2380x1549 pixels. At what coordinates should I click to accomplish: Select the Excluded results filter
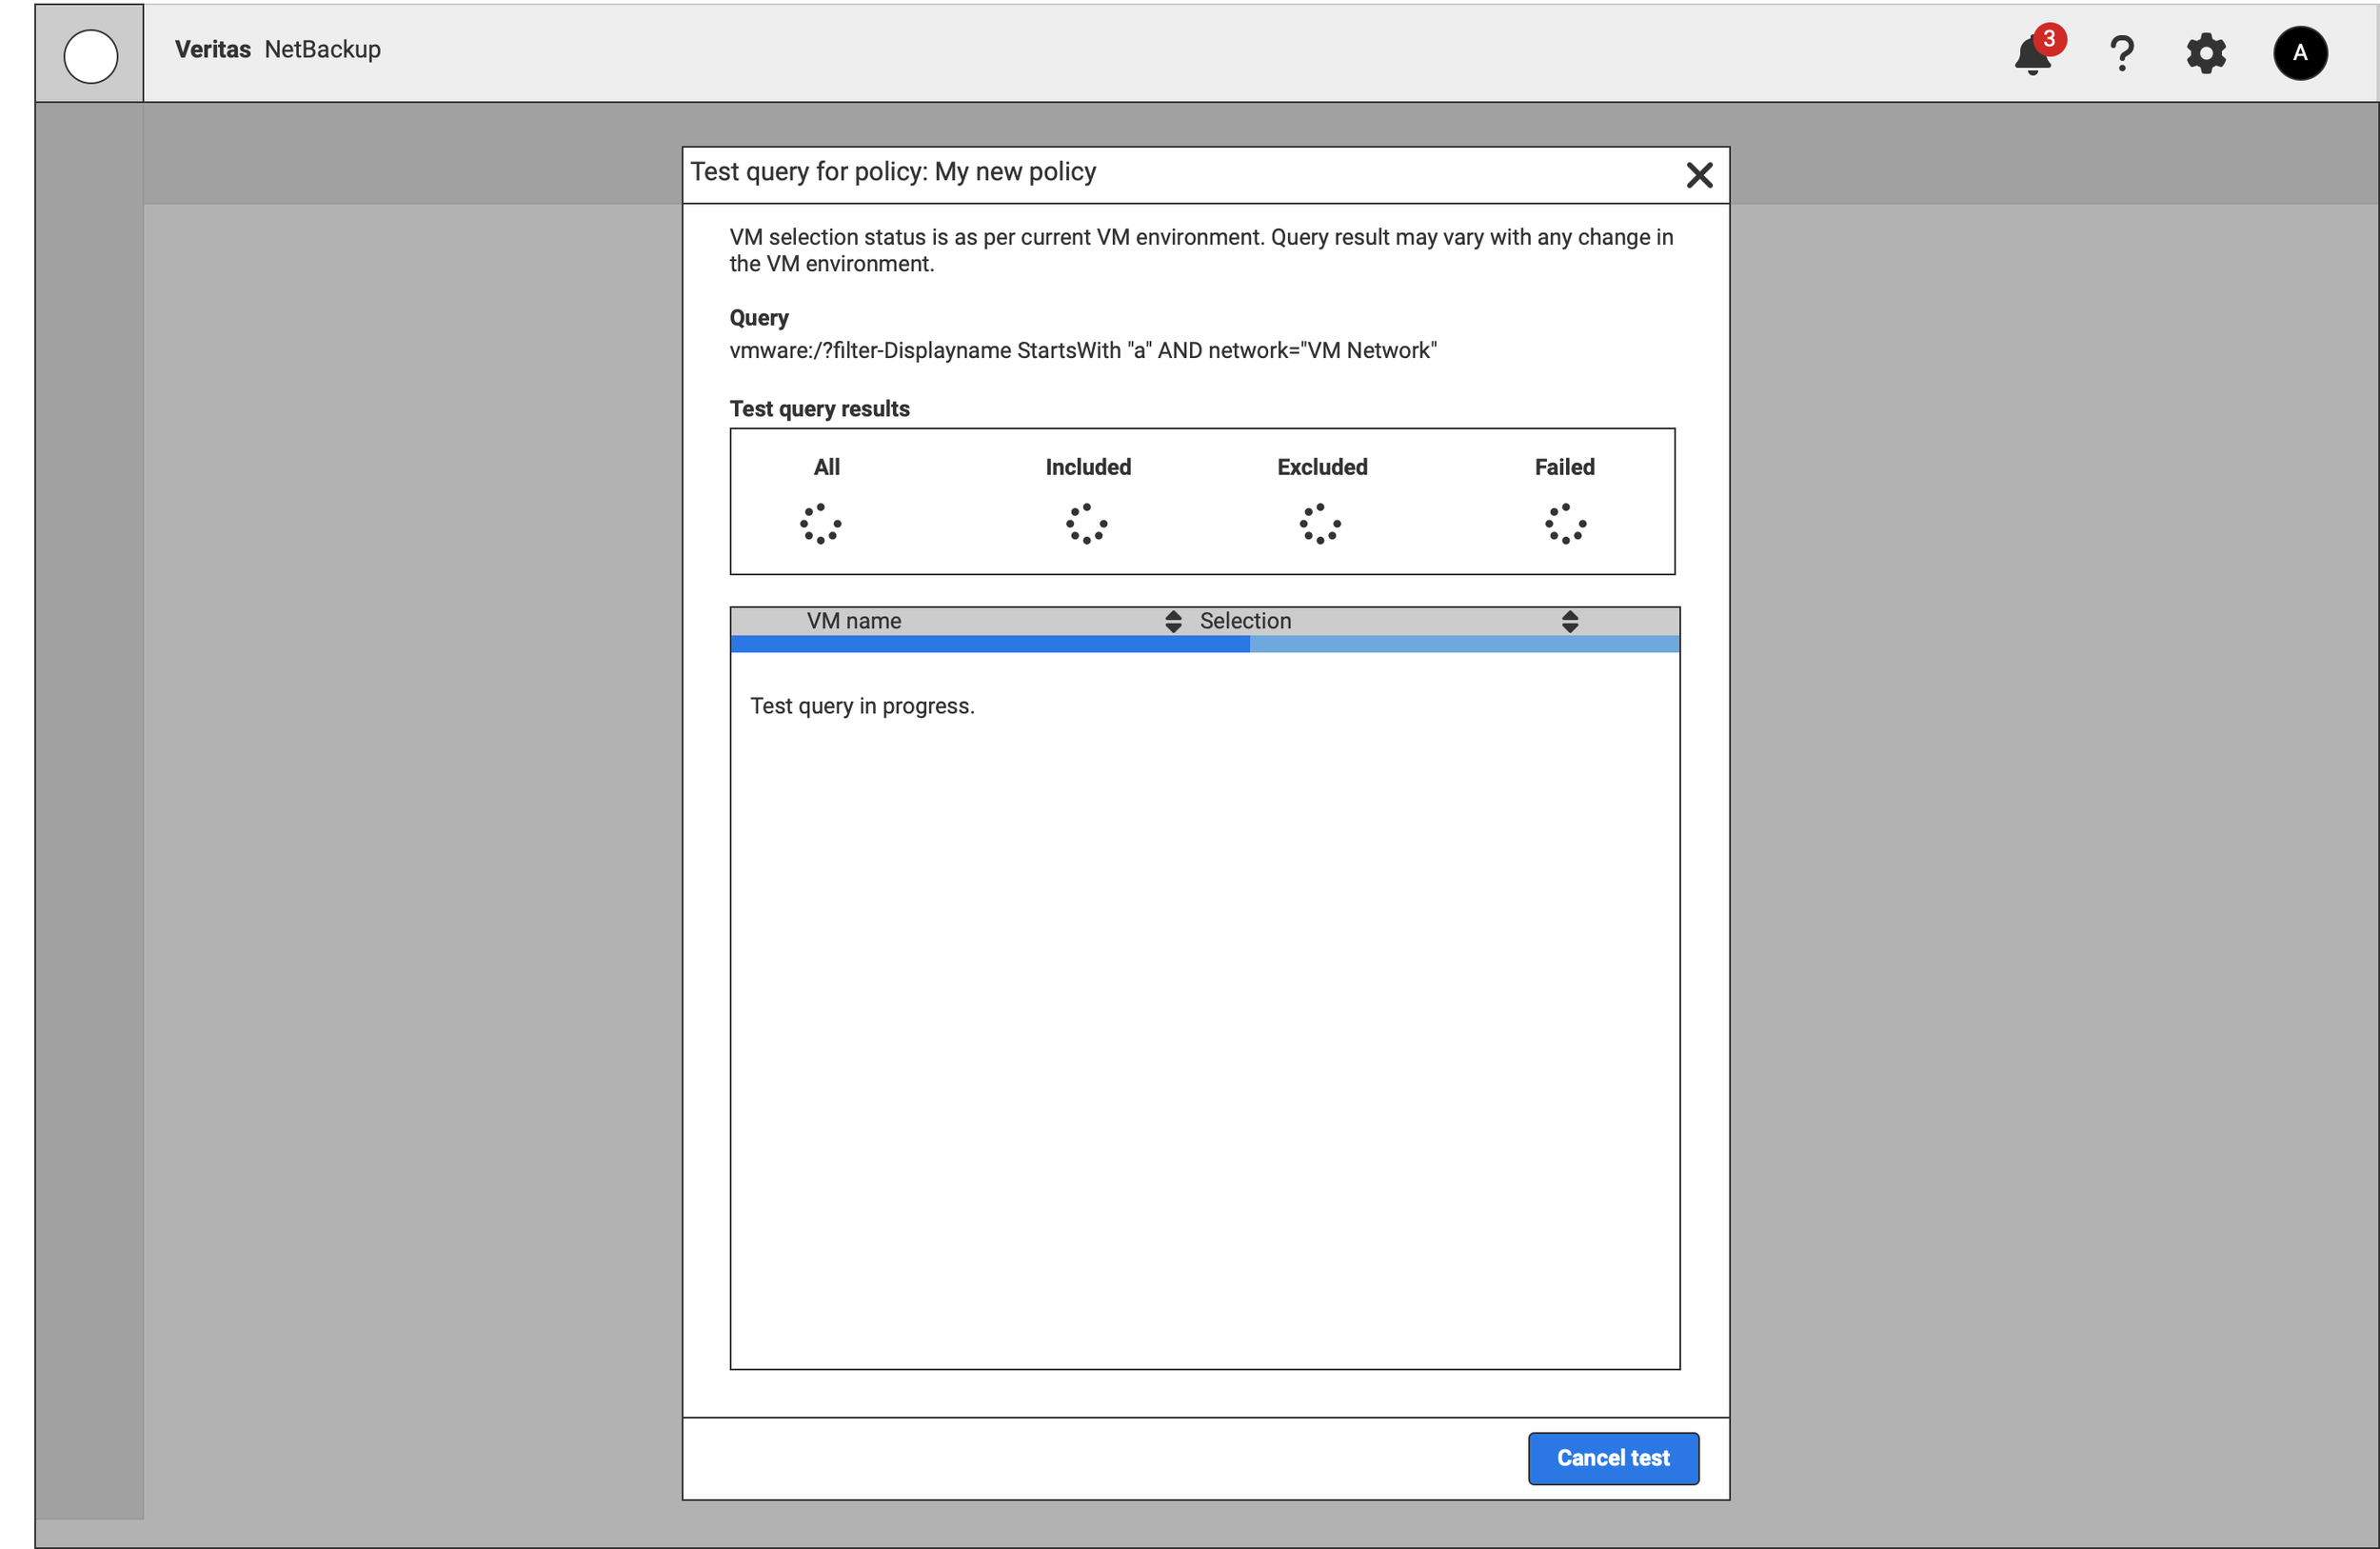click(x=1321, y=467)
